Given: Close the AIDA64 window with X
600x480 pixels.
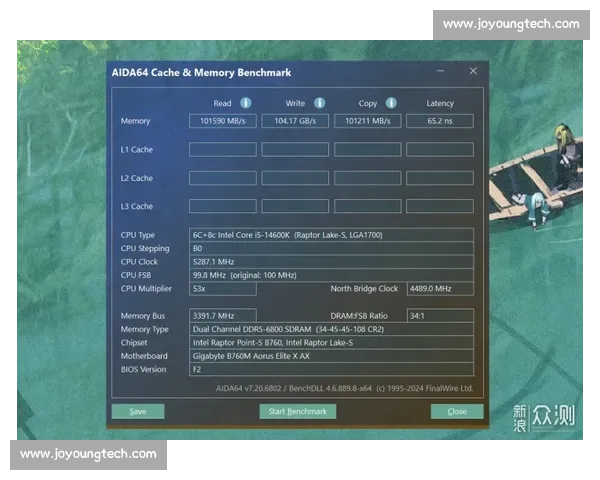Looking at the screenshot, I should 473,71.
